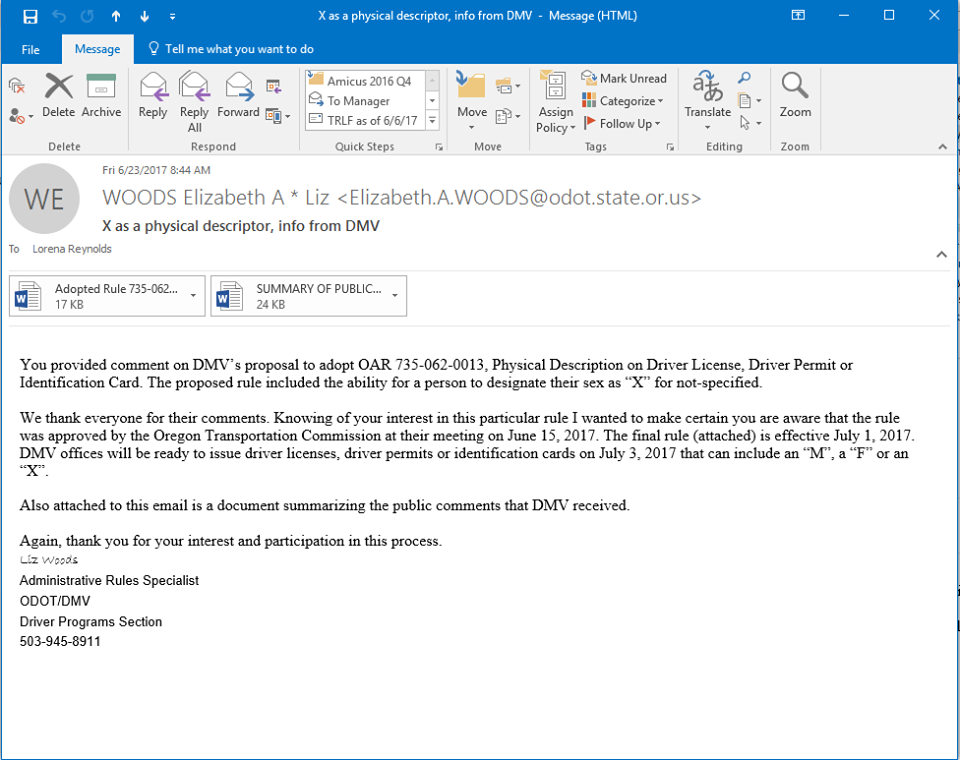Delete this message

pyautogui.click(x=59, y=95)
